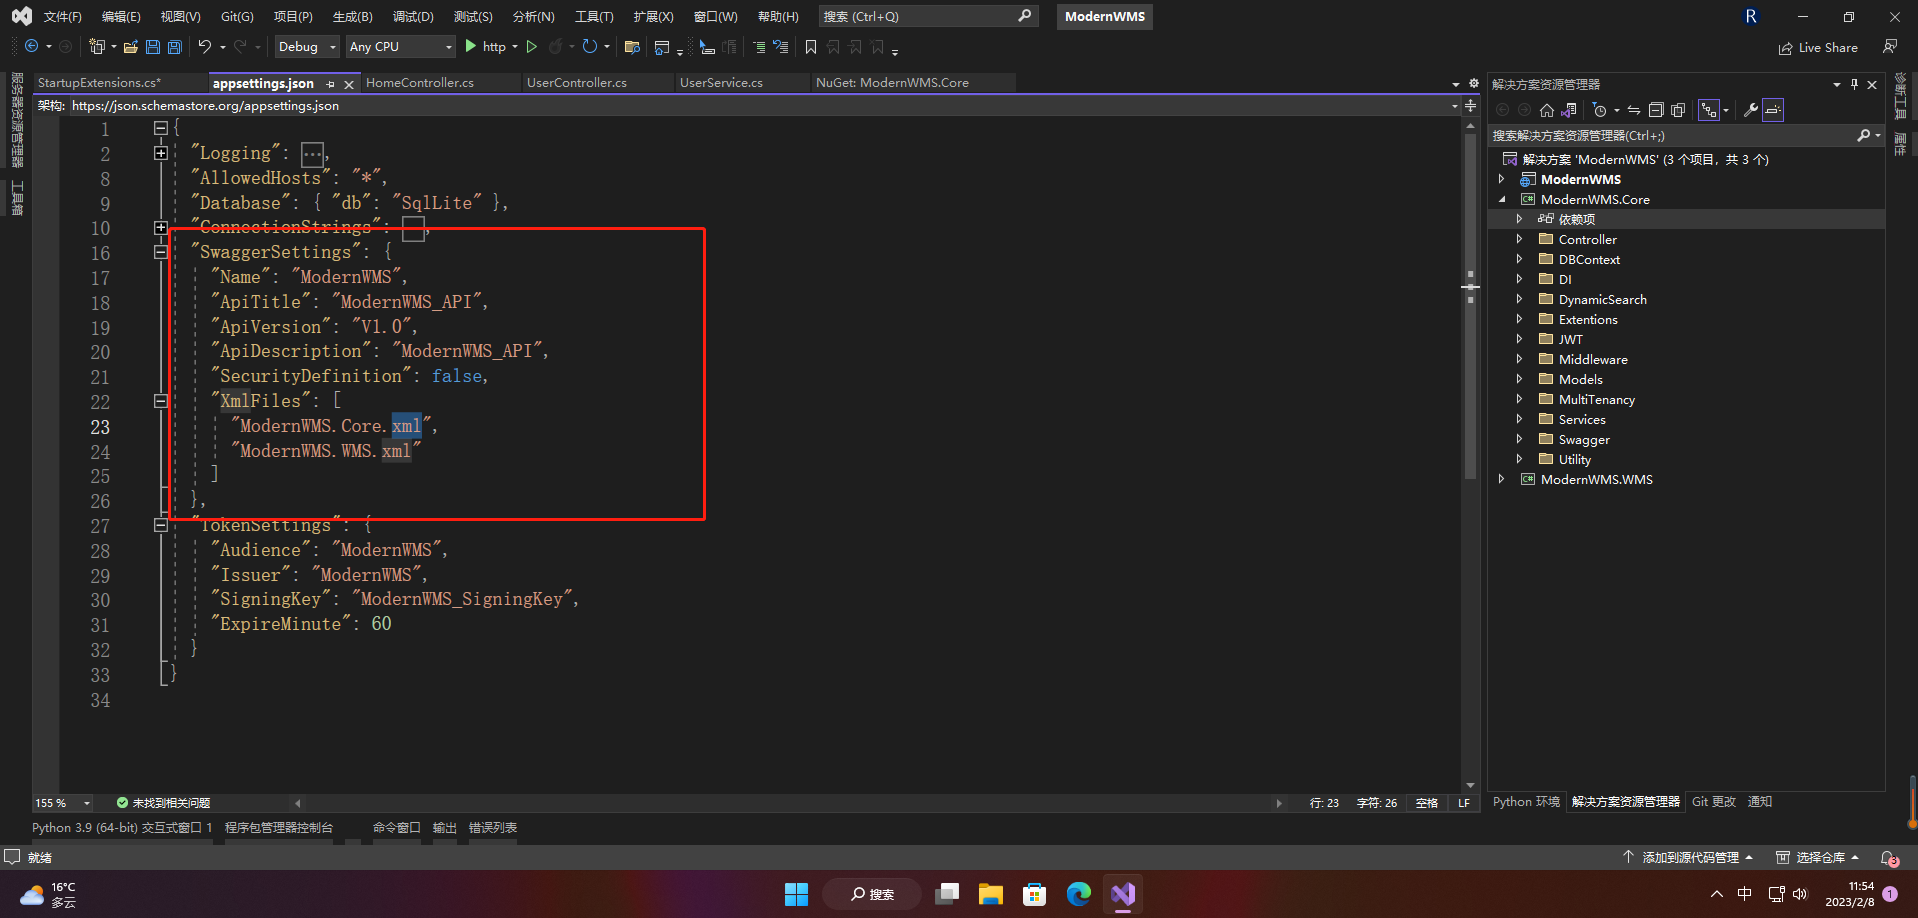Start without debugging using outlined play icon

[532, 47]
